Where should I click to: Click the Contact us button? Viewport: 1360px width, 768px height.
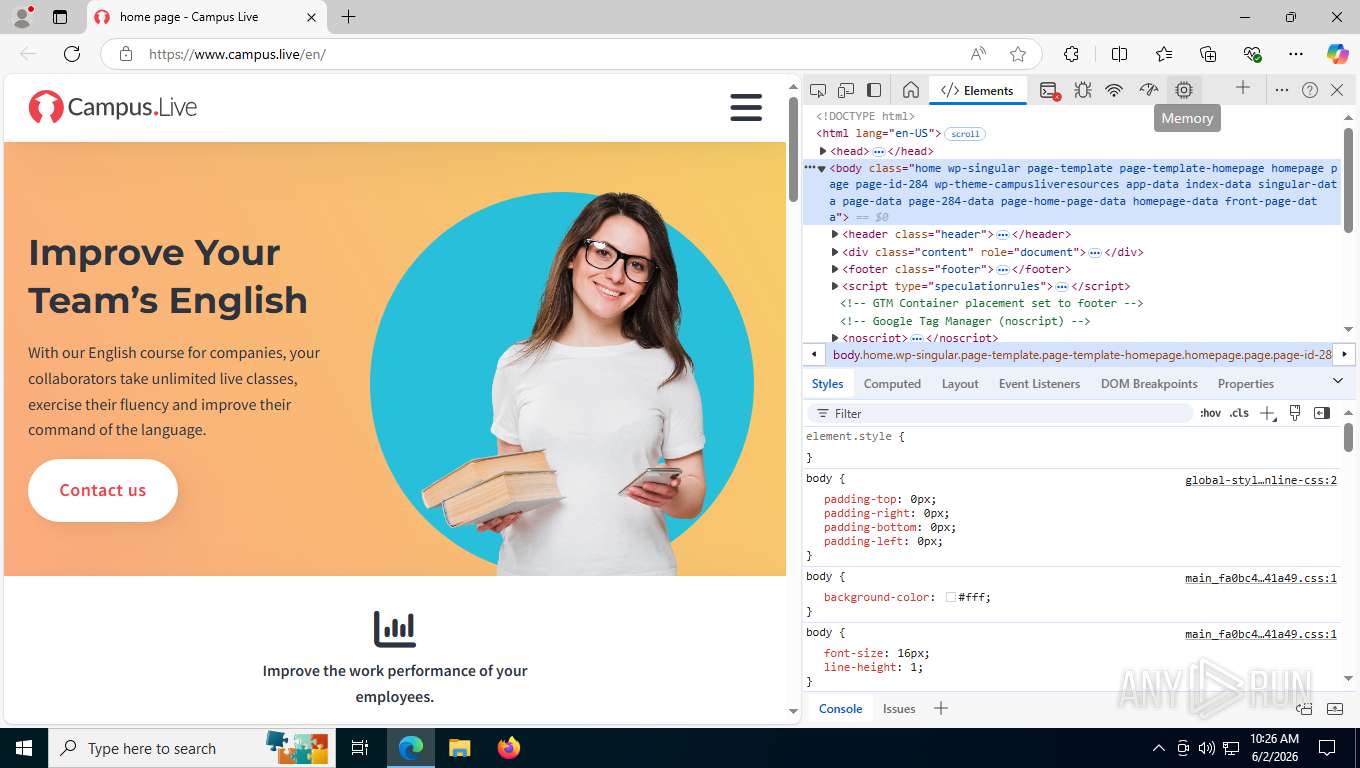pyautogui.click(x=103, y=490)
